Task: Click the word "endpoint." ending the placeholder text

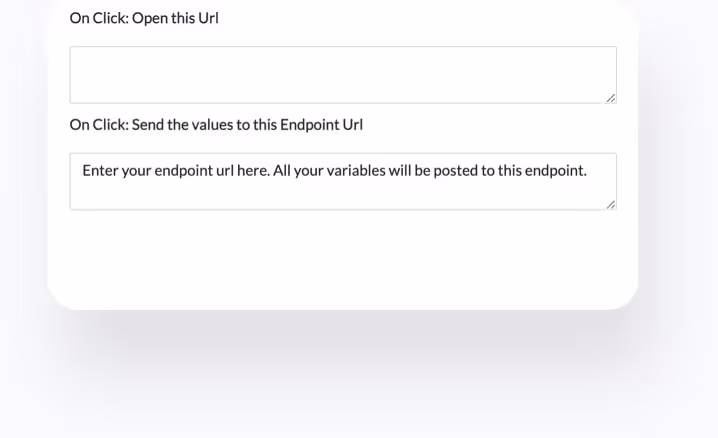Action: tap(556, 171)
